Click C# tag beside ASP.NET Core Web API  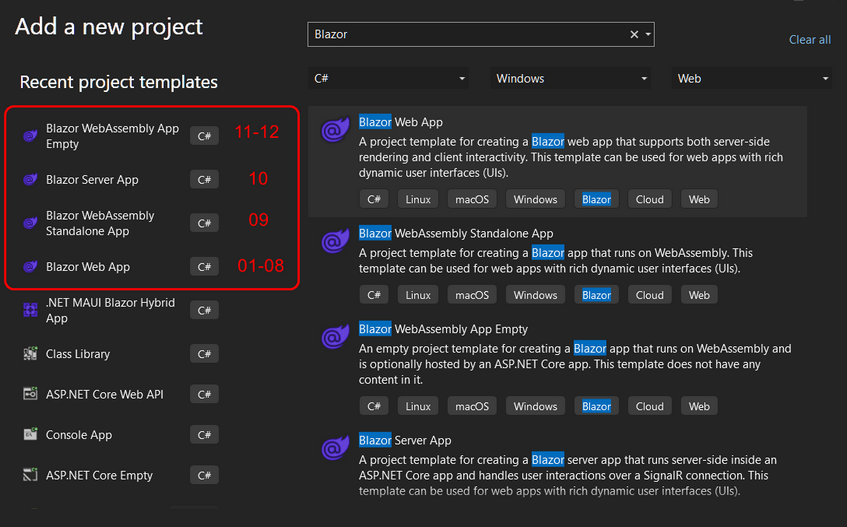(x=204, y=394)
